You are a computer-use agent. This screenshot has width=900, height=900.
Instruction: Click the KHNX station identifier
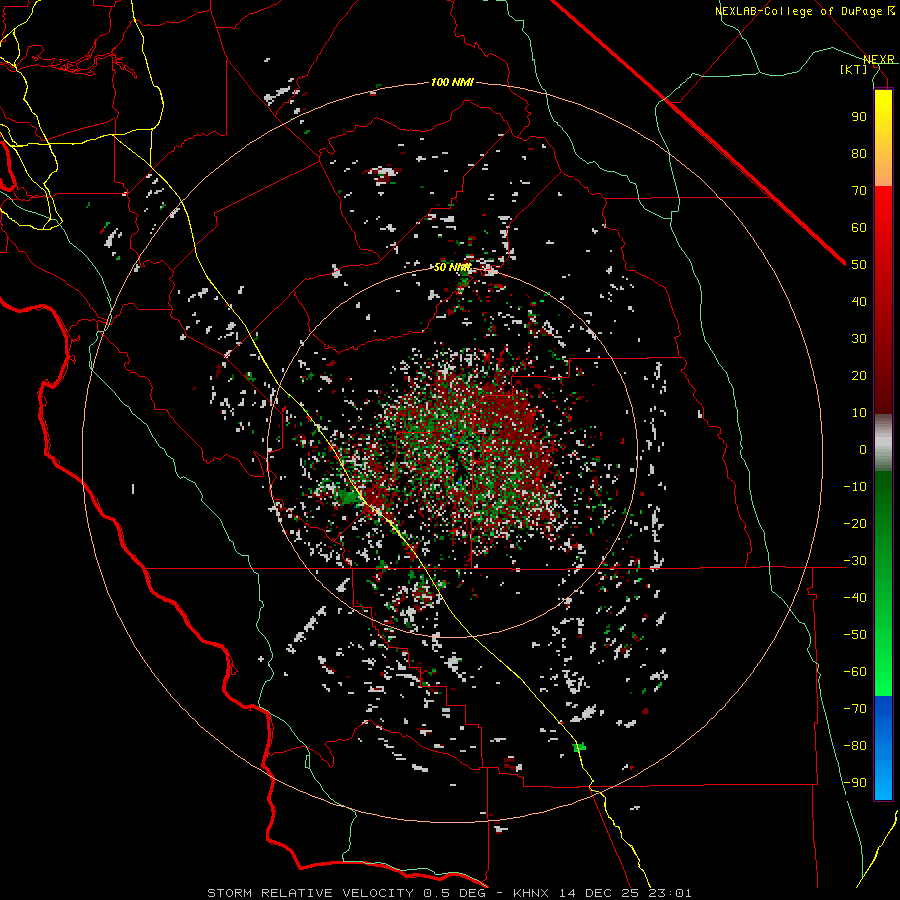tap(531, 893)
